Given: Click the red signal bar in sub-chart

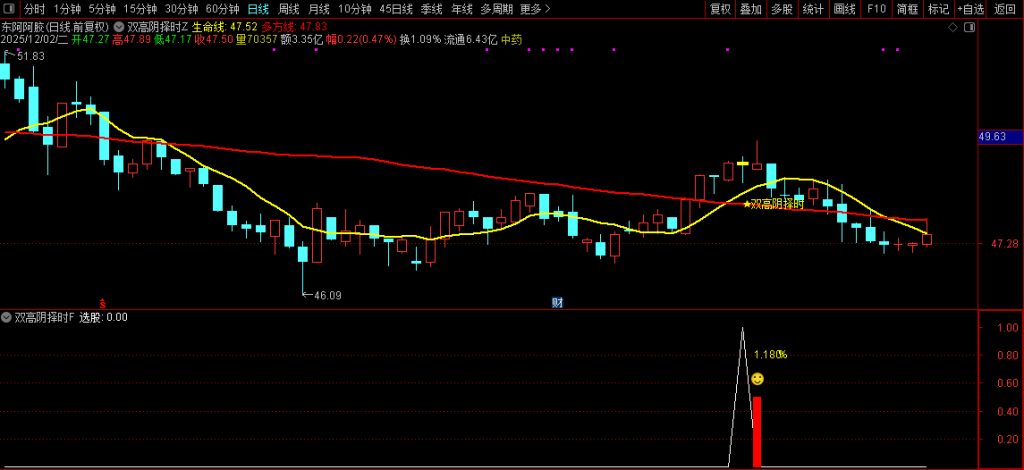Looking at the screenshot, I should click(757, 431).
